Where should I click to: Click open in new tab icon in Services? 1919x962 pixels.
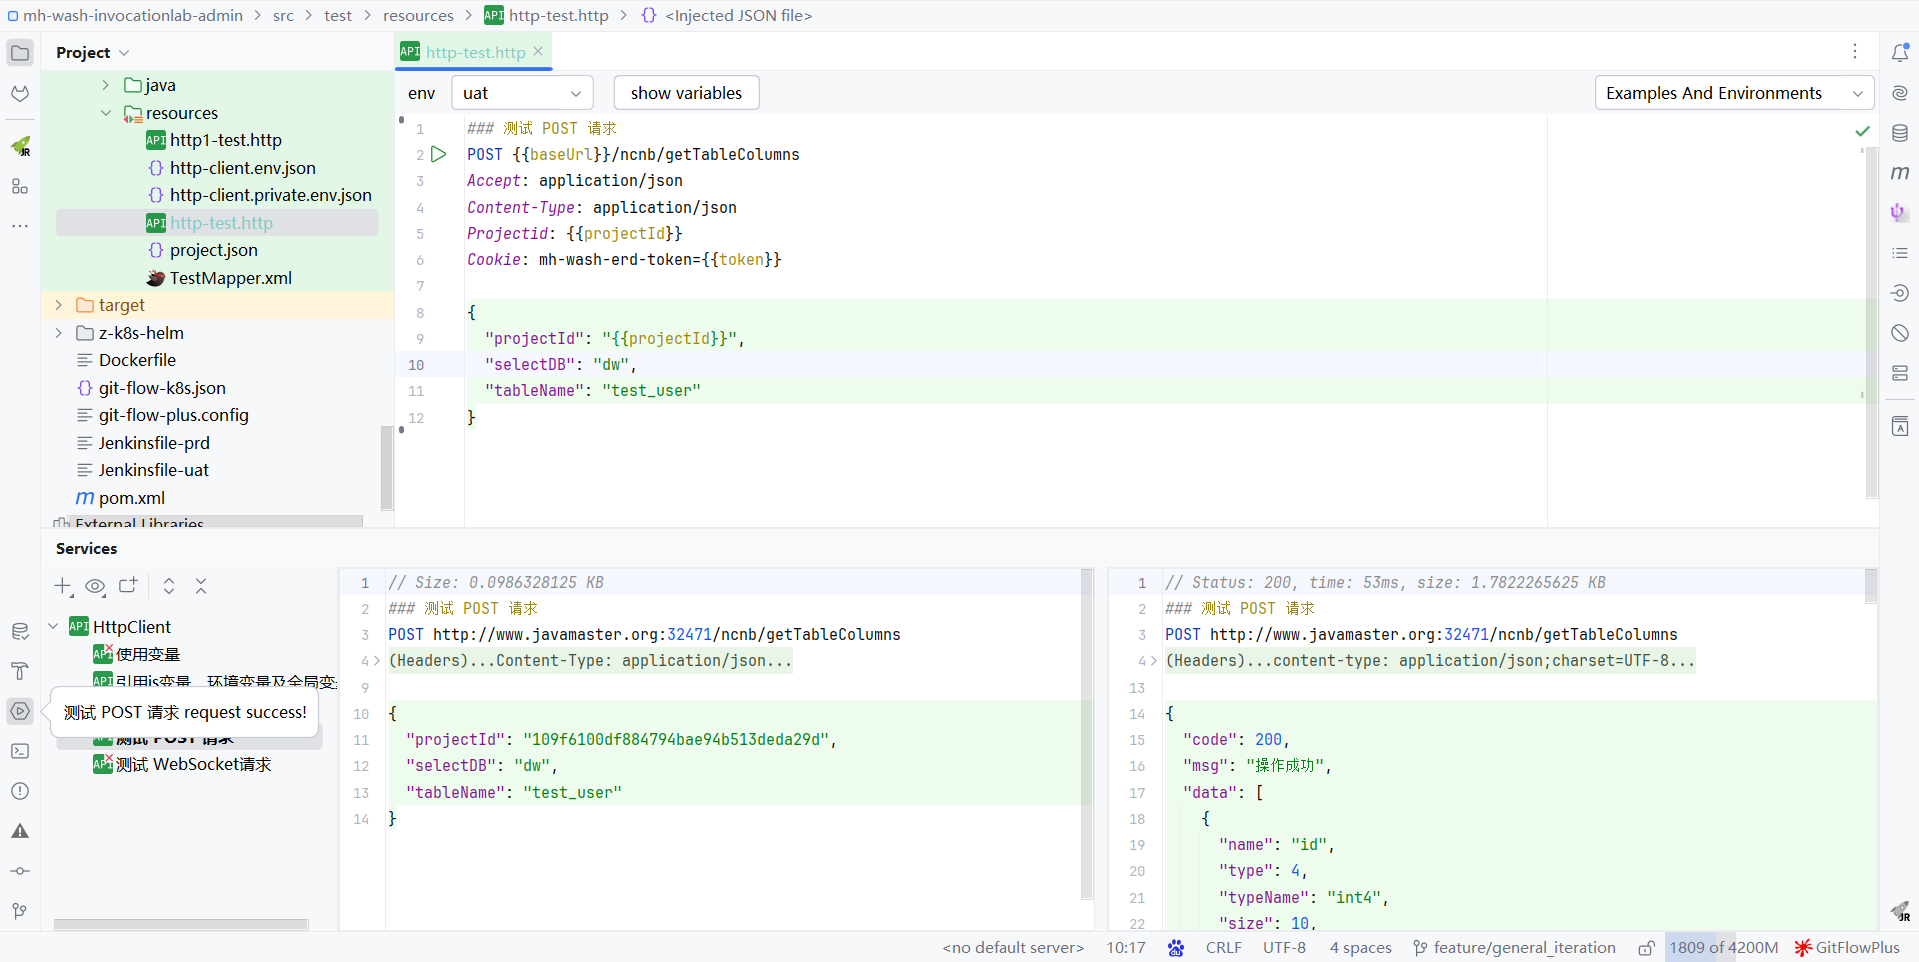pos(128,586)
